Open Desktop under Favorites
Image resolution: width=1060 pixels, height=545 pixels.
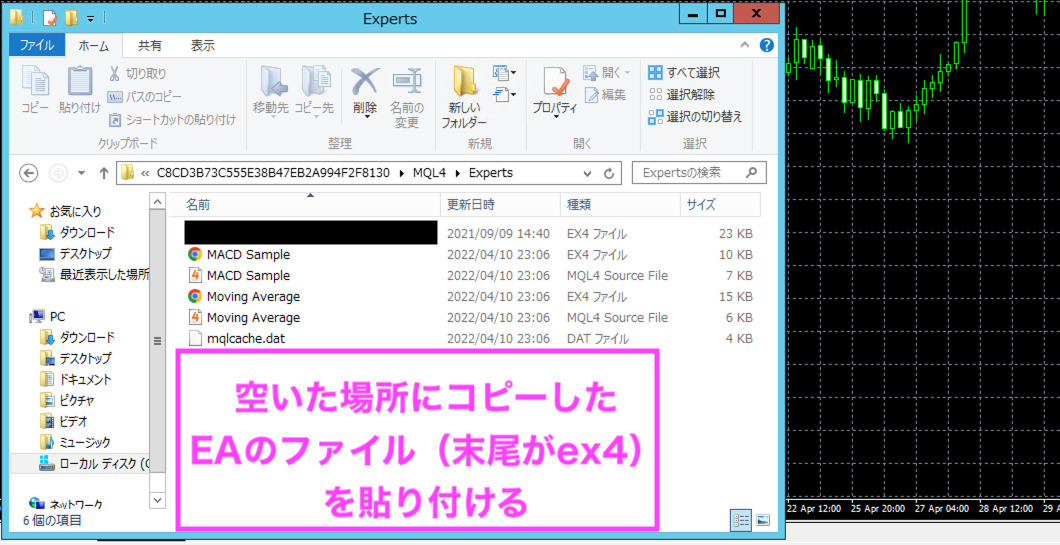pos(76,253)
